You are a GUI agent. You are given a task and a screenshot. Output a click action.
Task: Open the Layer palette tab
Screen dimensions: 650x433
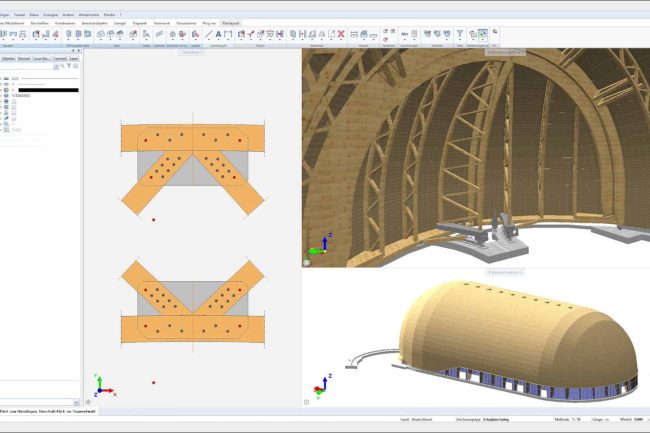pos(74,60)
